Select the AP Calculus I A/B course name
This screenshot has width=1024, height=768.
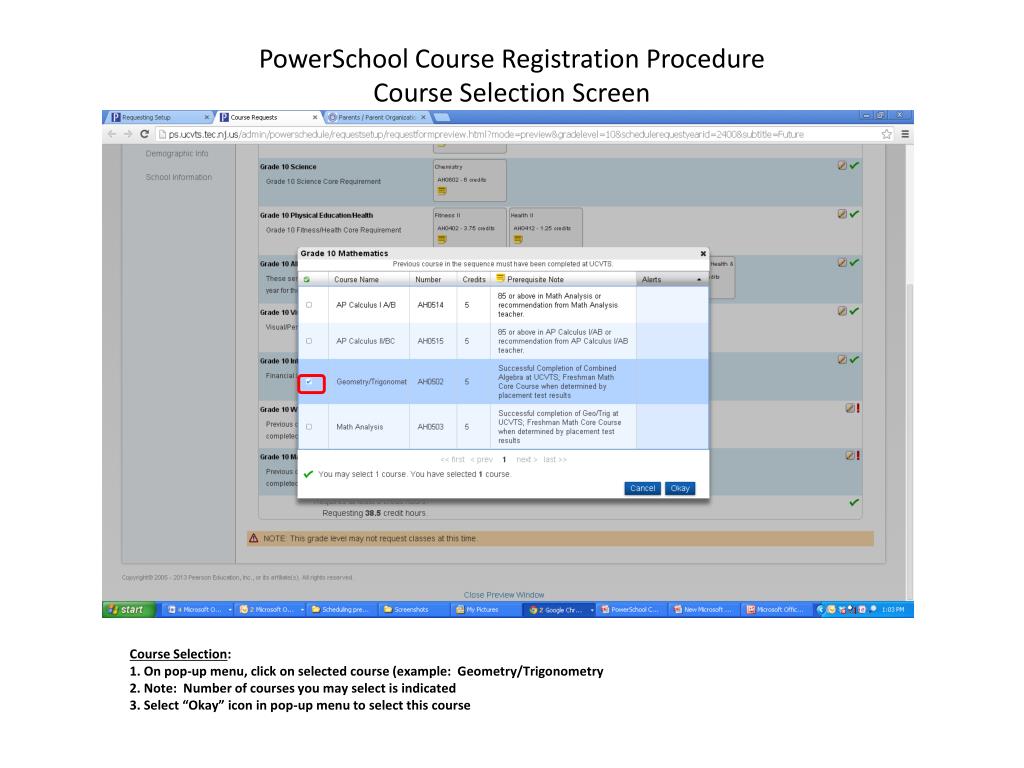[366, 305]
